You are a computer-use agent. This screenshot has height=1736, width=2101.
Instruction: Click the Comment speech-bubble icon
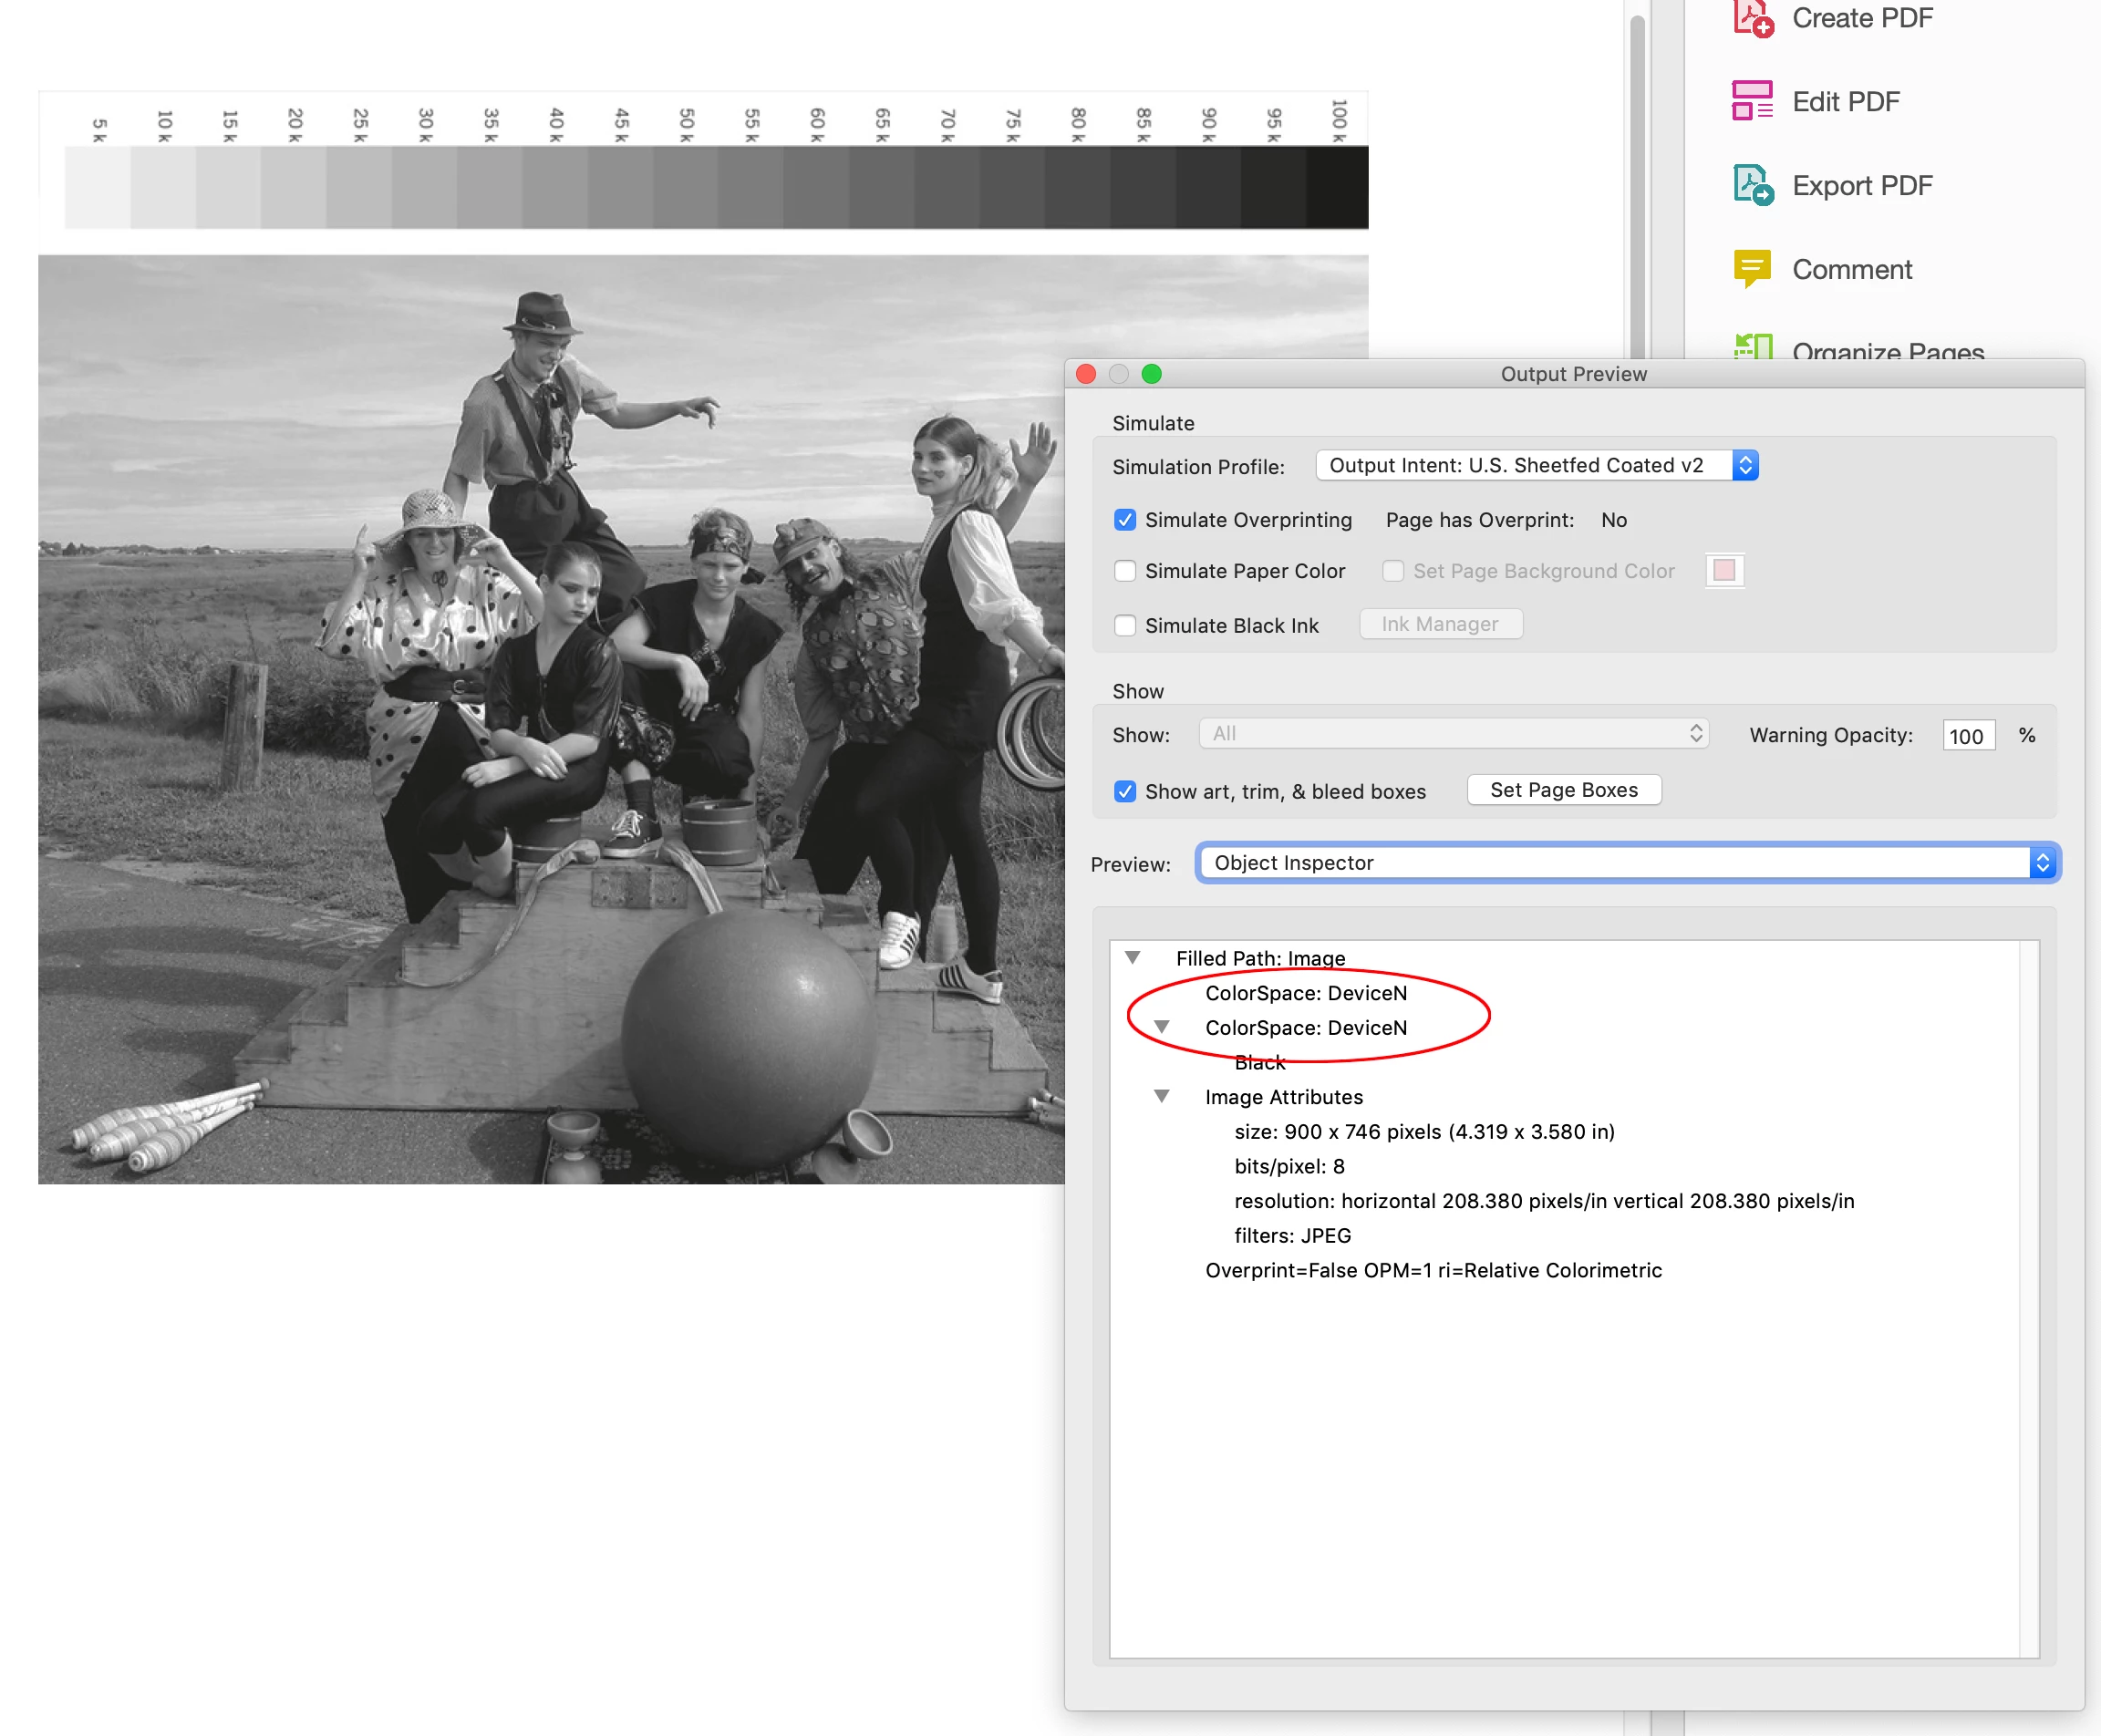coord(1752,268)
